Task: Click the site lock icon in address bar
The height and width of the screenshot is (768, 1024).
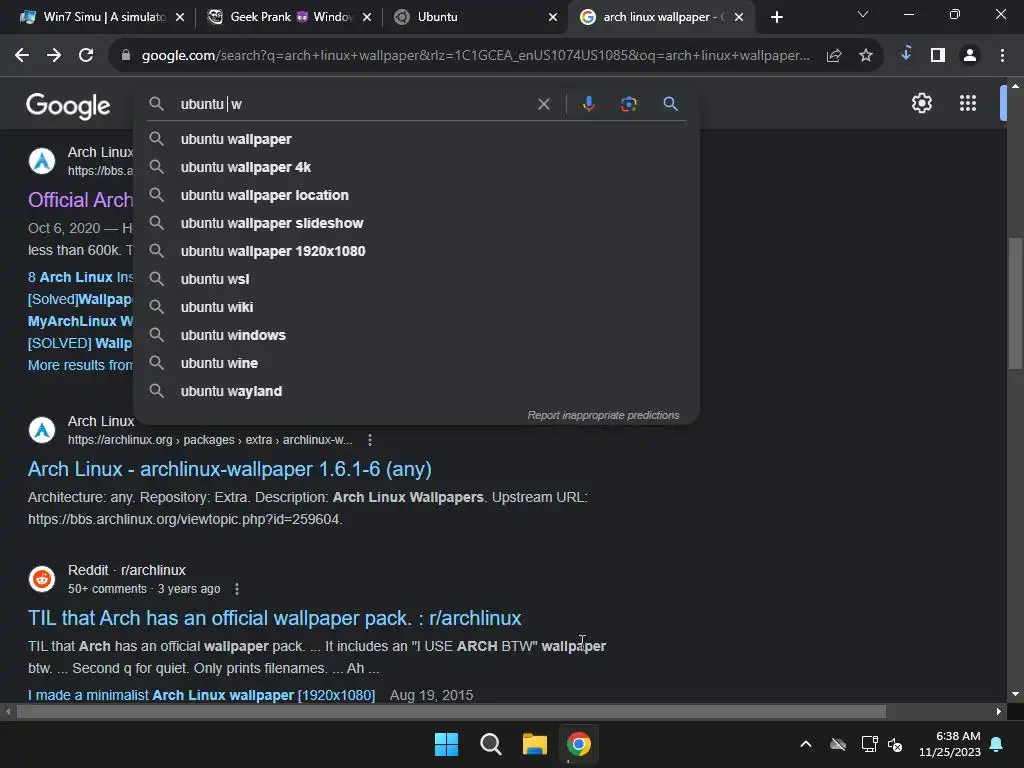Action: (126, 56)
